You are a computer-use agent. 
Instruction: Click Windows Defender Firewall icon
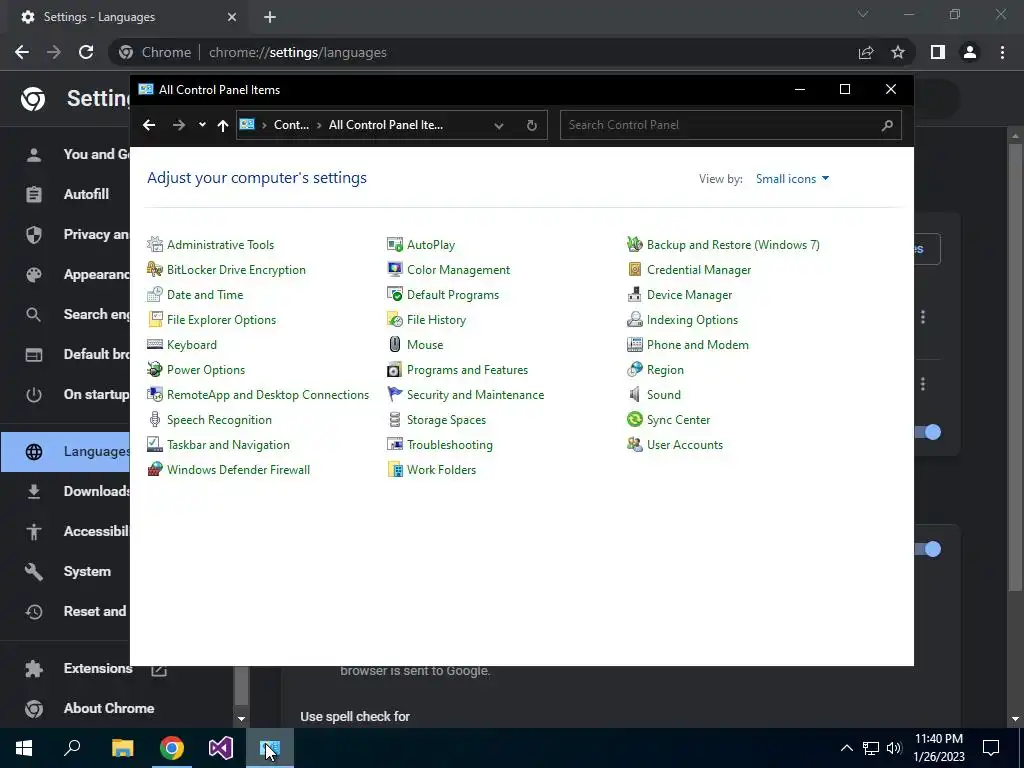[155, 470]
